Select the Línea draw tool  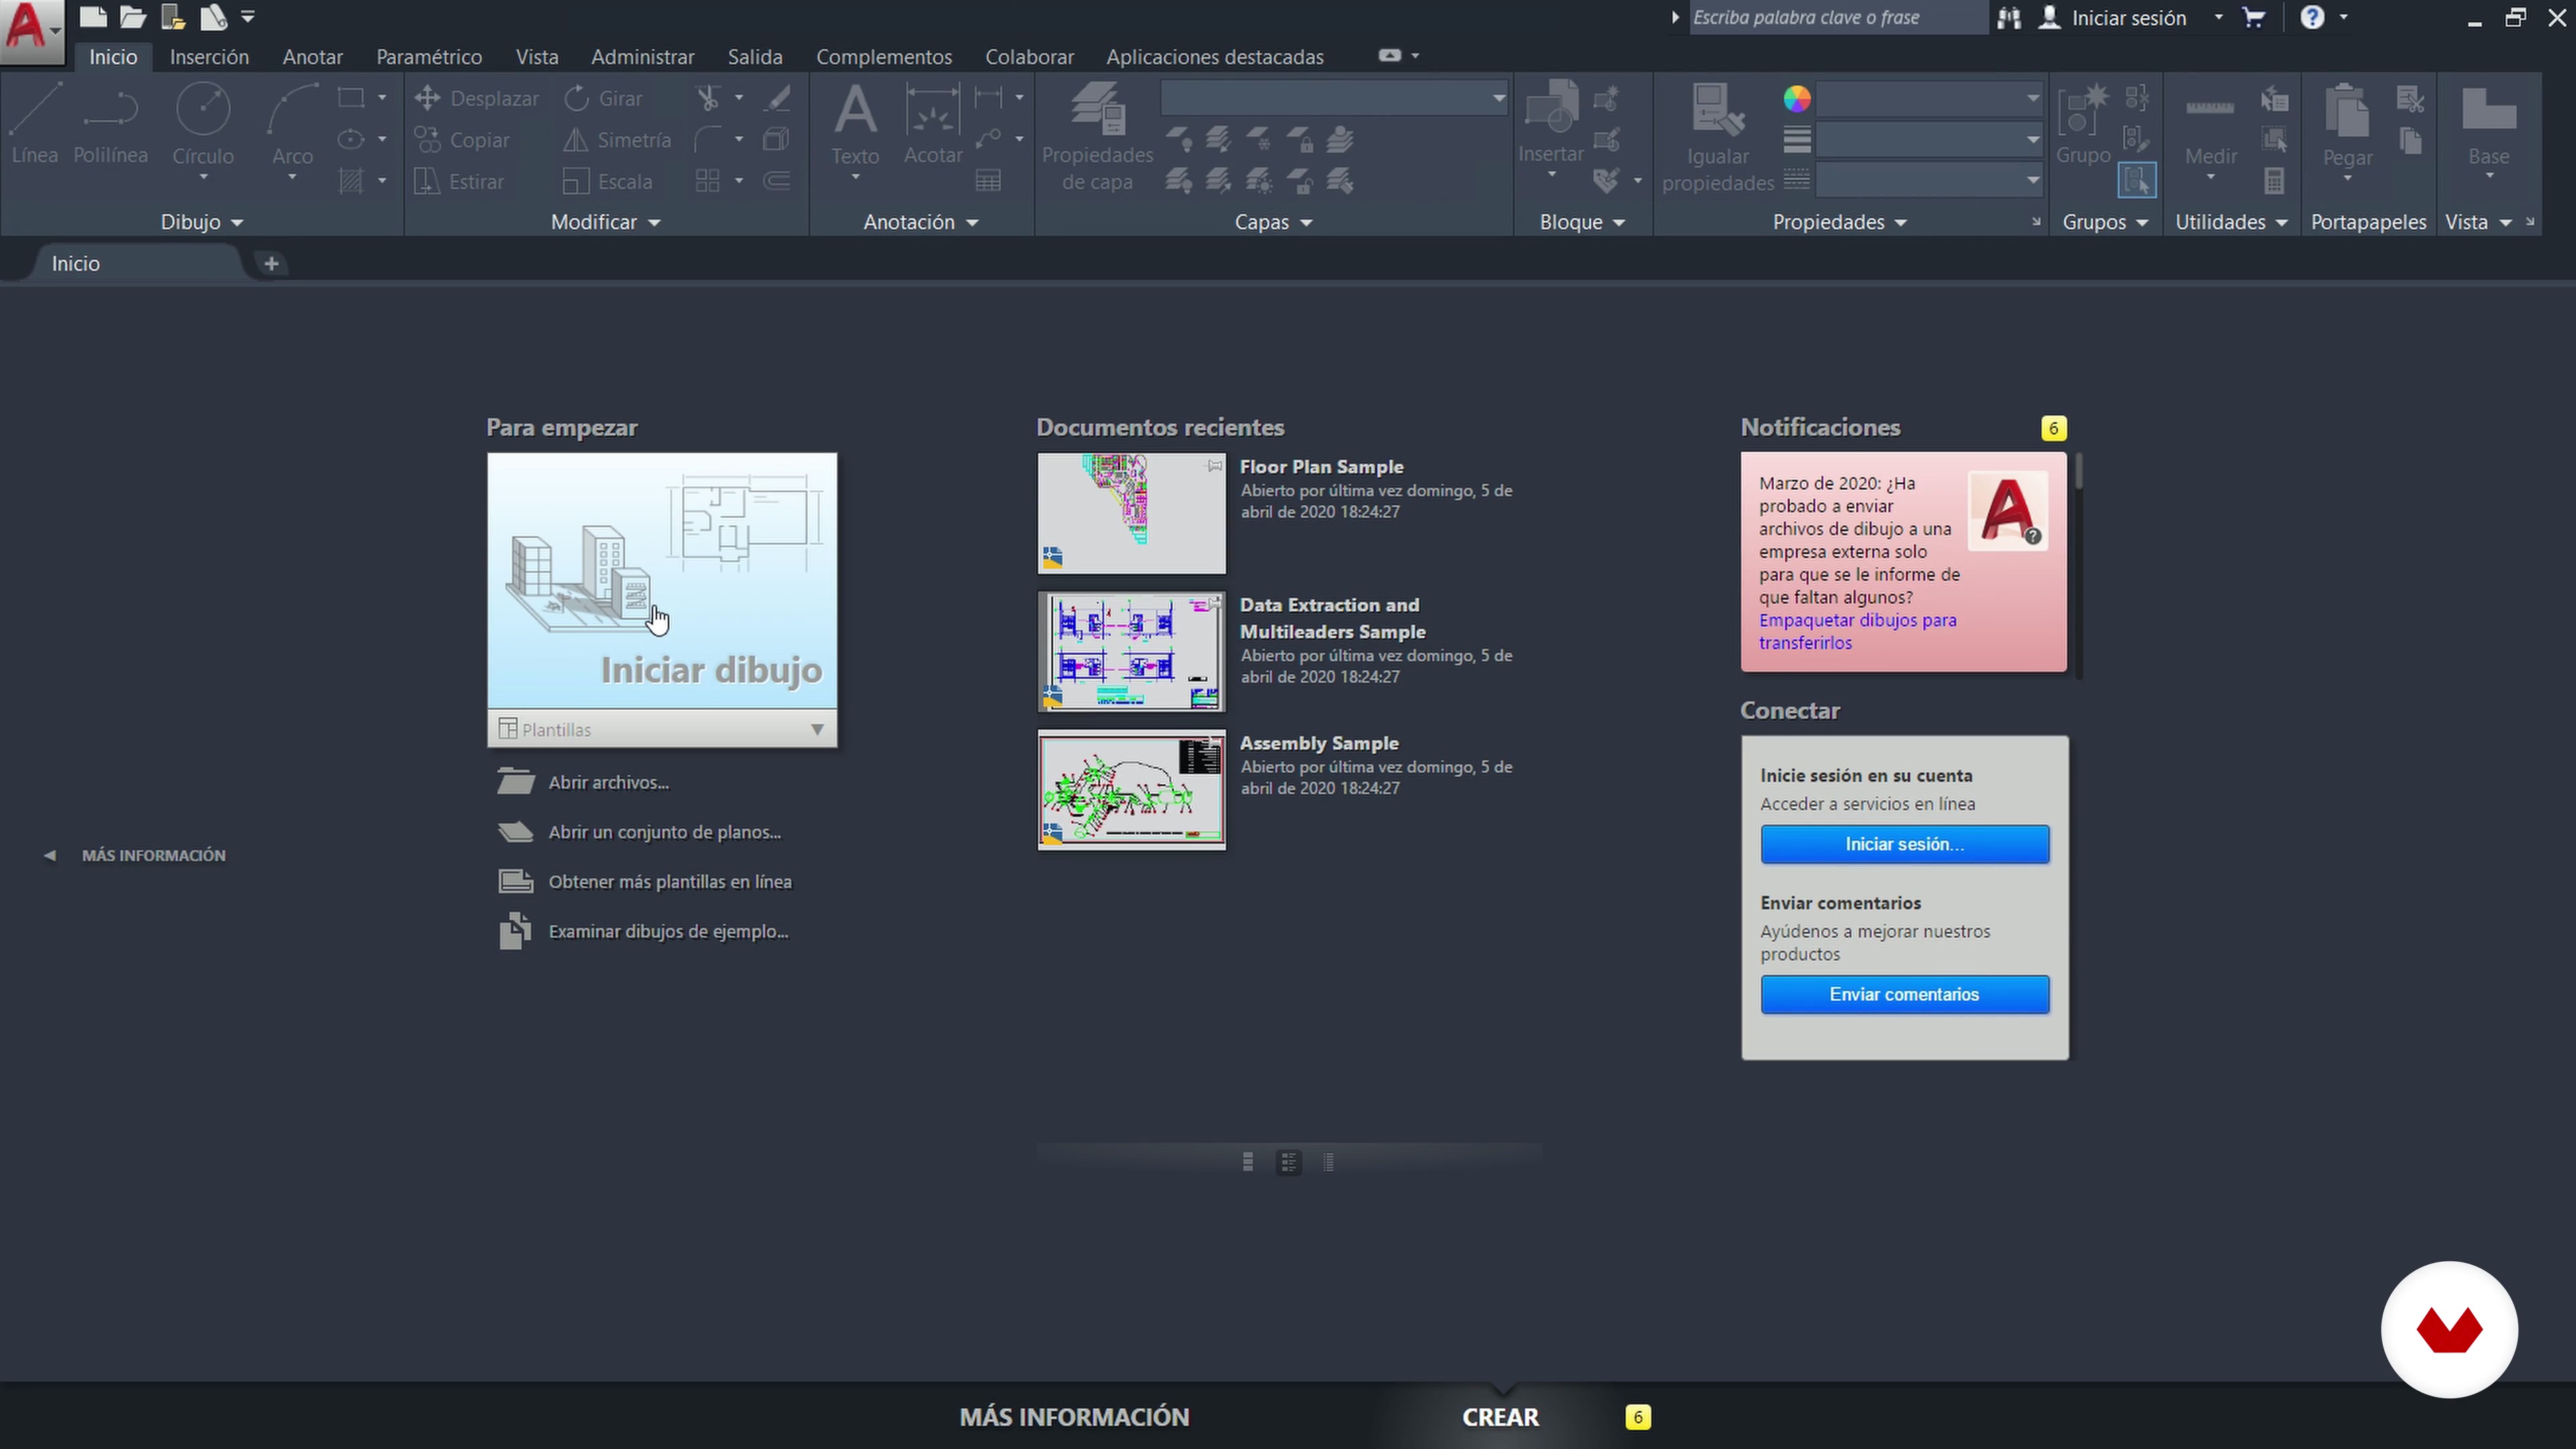pyautogui.click(x=34, y=125)
